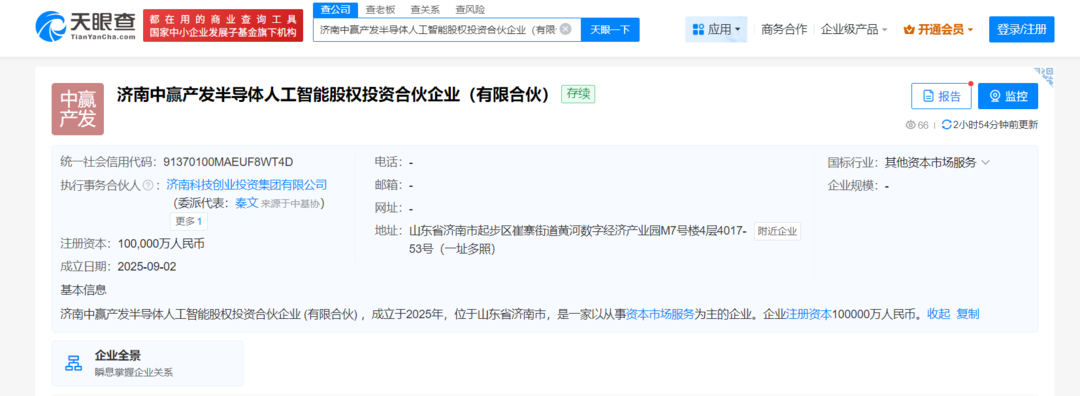Switch to the 查风险 tab
1080x396 pixels.
pyautogui.click(x=470, y=10)
